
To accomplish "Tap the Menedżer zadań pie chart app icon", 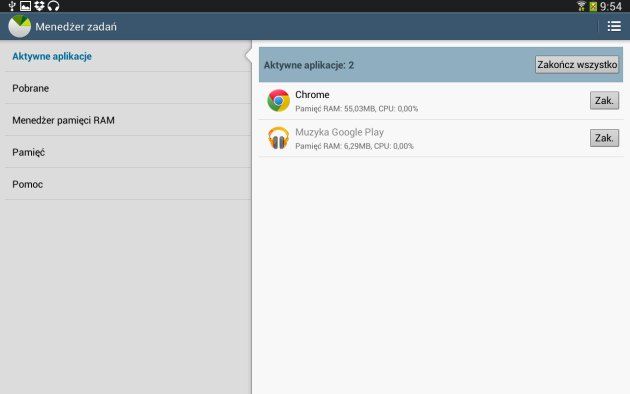I will pos(19,27).
